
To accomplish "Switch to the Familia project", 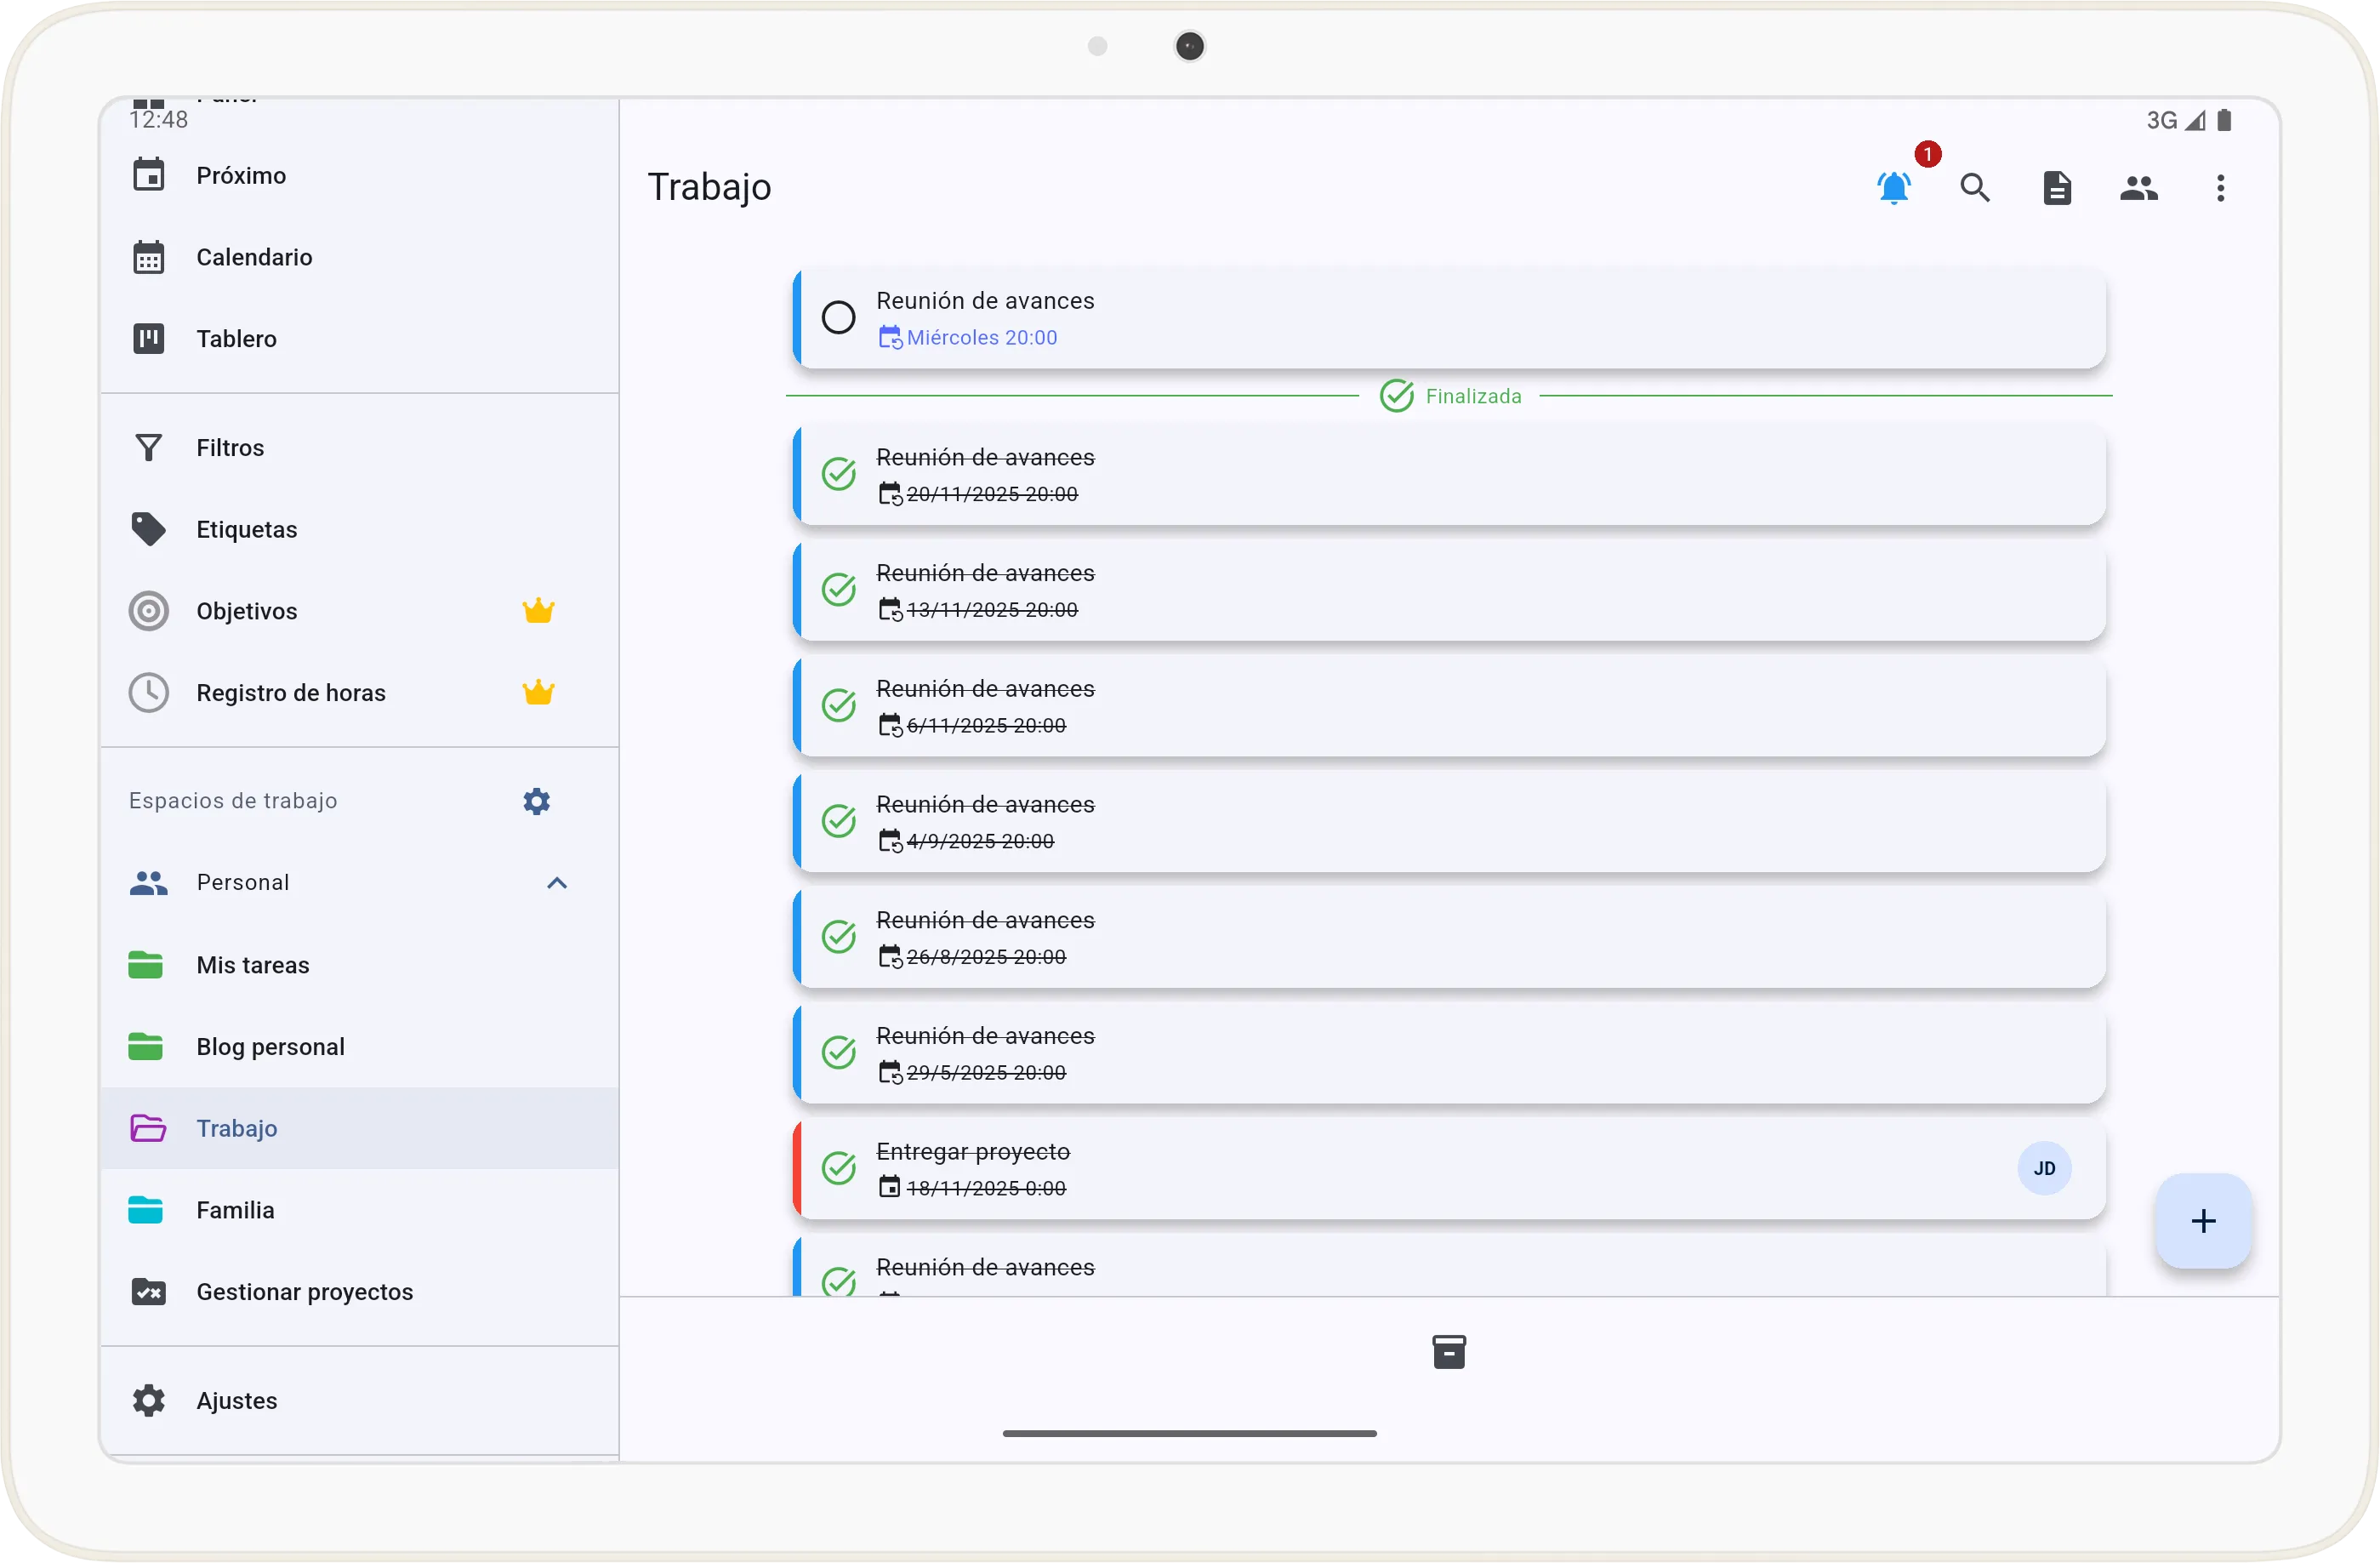I will tap(236, 1209).
